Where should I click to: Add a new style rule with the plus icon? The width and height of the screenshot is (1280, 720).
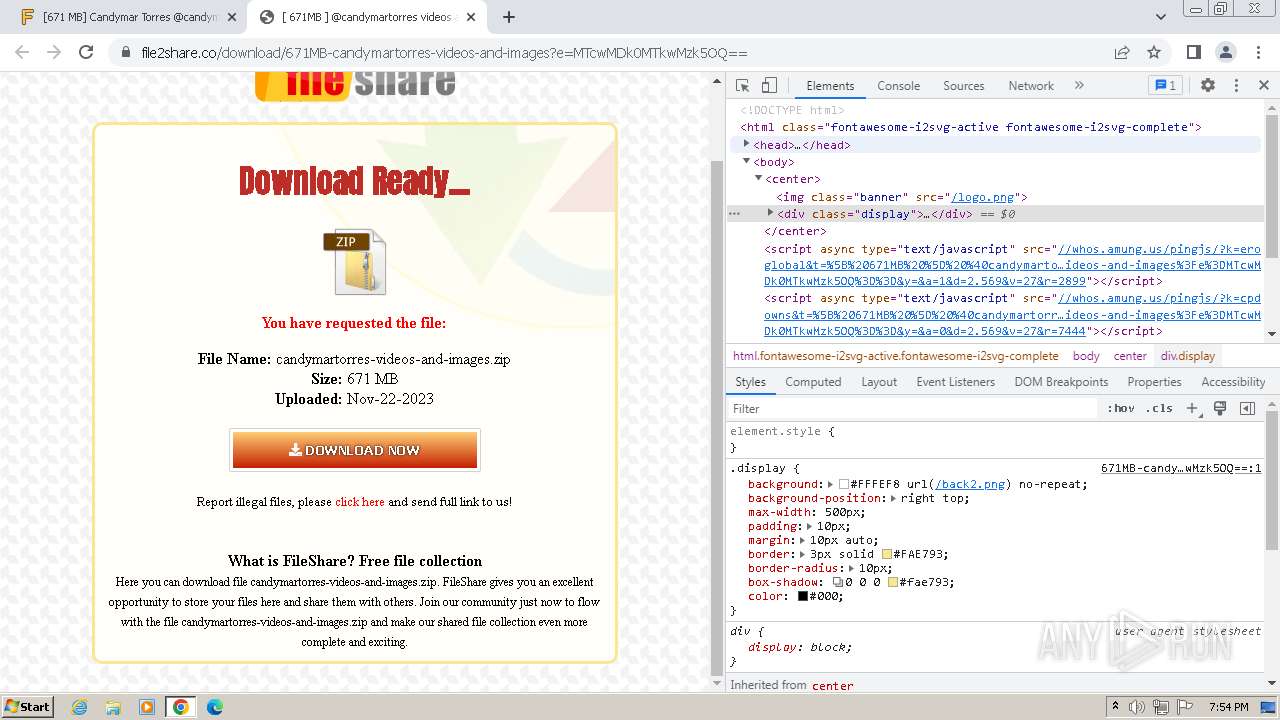1191,408
